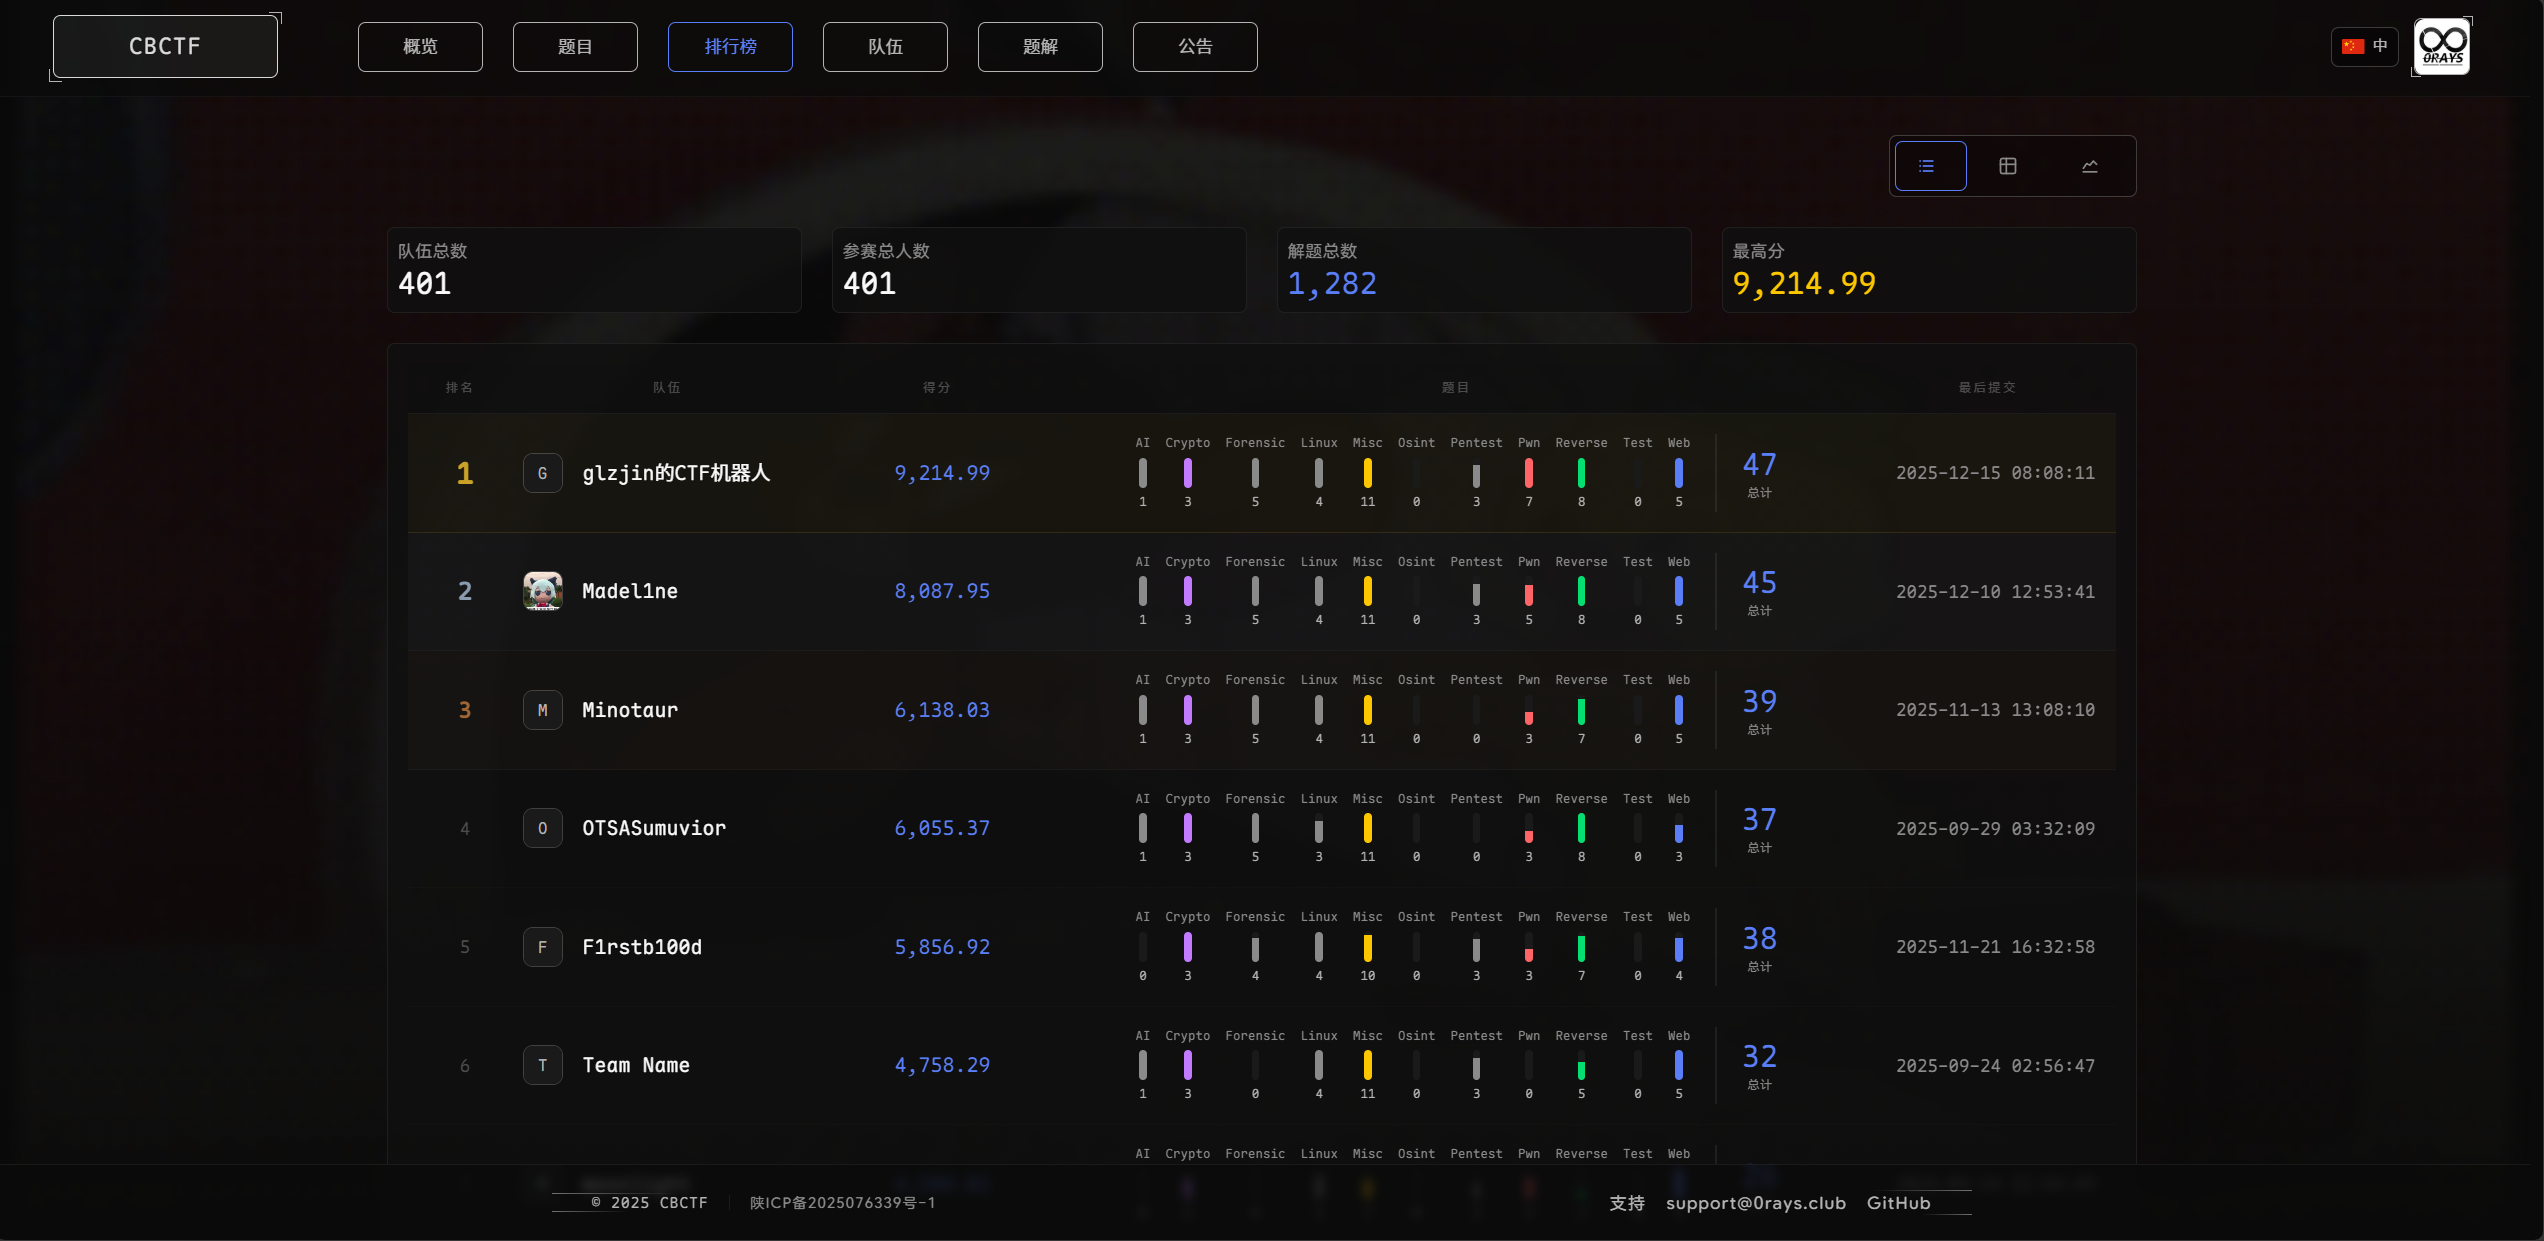This screenshot has height=1241, width=2544.
Task: Open team OTSASumuvior
Action: tap(654, 828)
